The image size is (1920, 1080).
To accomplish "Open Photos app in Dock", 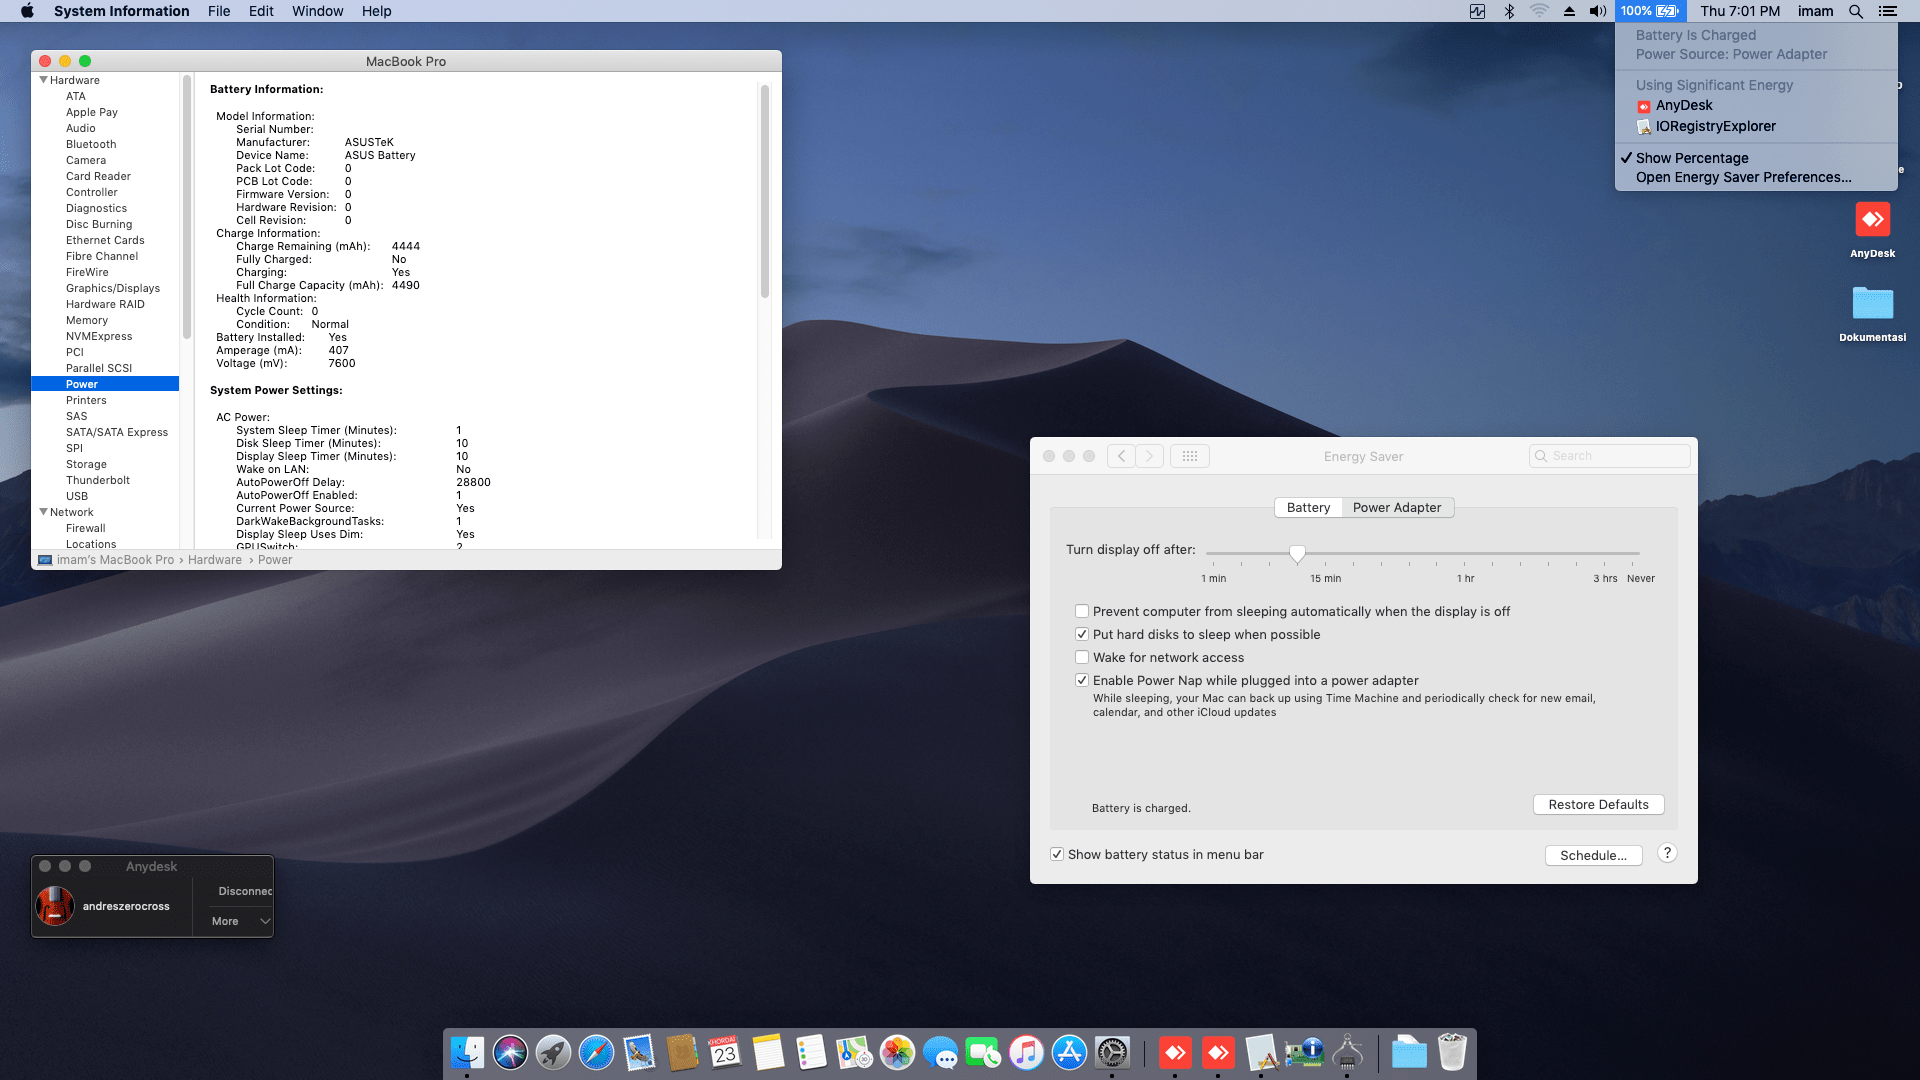I will coord(897,1052).
